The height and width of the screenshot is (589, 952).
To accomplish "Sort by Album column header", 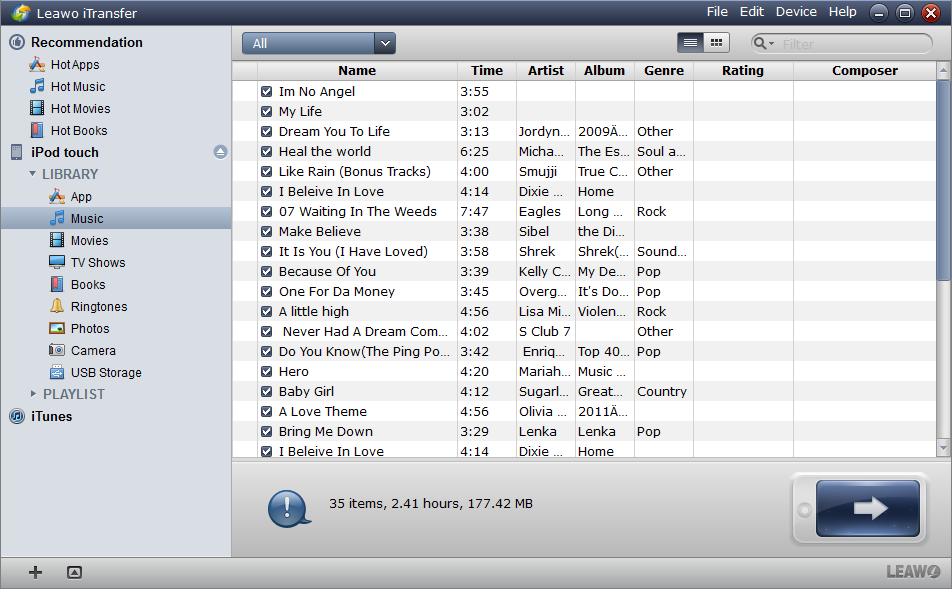I will [605, 70].
